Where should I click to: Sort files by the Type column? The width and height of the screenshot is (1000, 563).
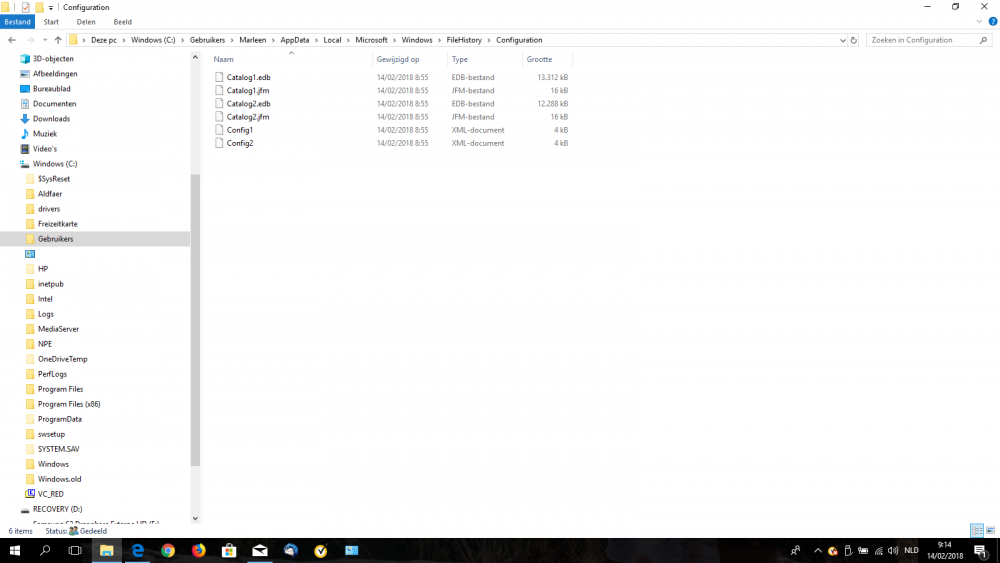(x=460, y=59)
